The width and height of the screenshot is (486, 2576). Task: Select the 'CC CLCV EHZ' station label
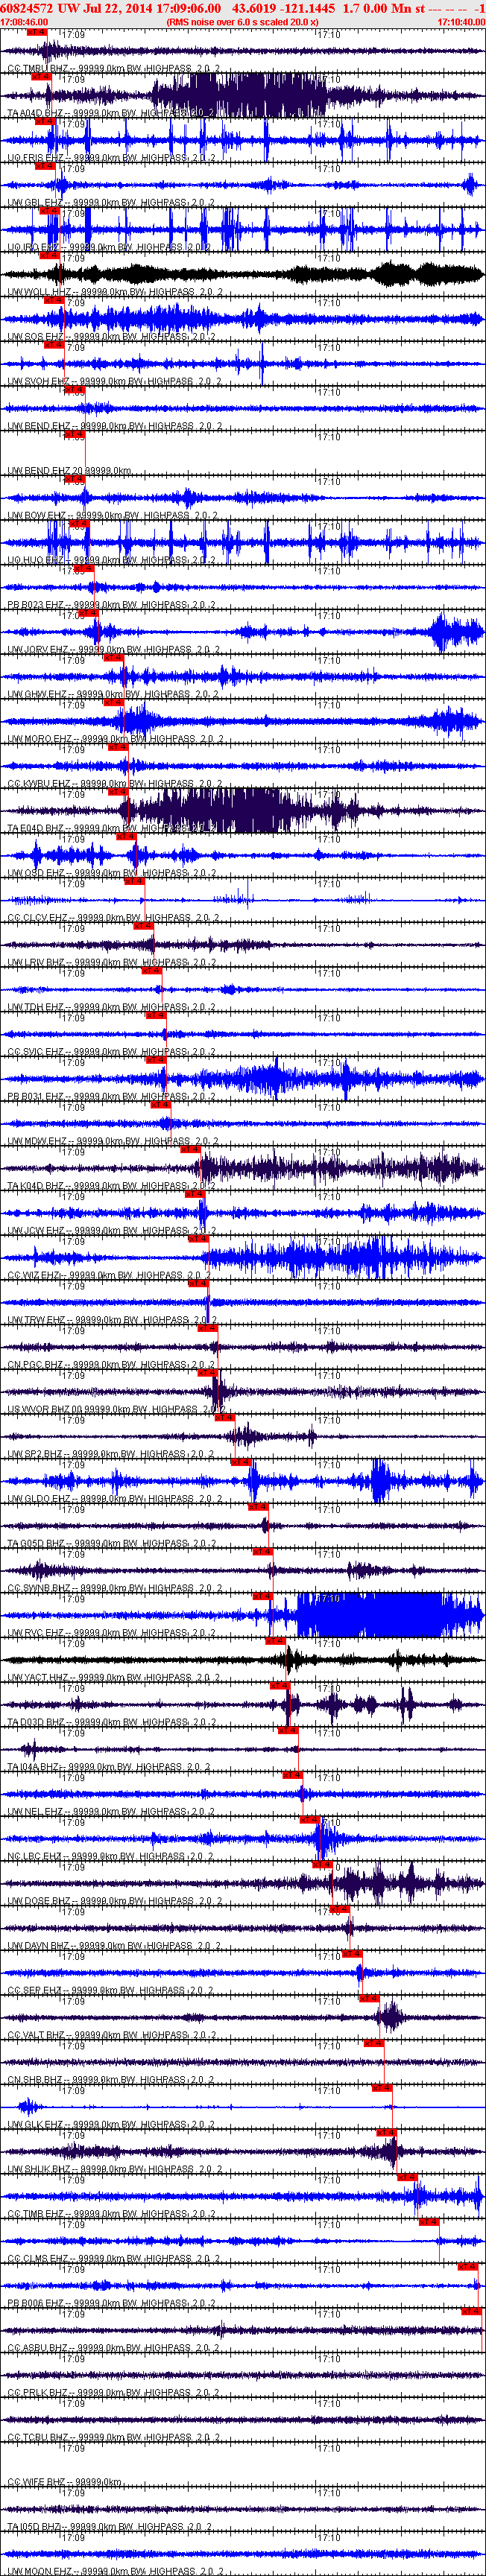coord(37,918)
